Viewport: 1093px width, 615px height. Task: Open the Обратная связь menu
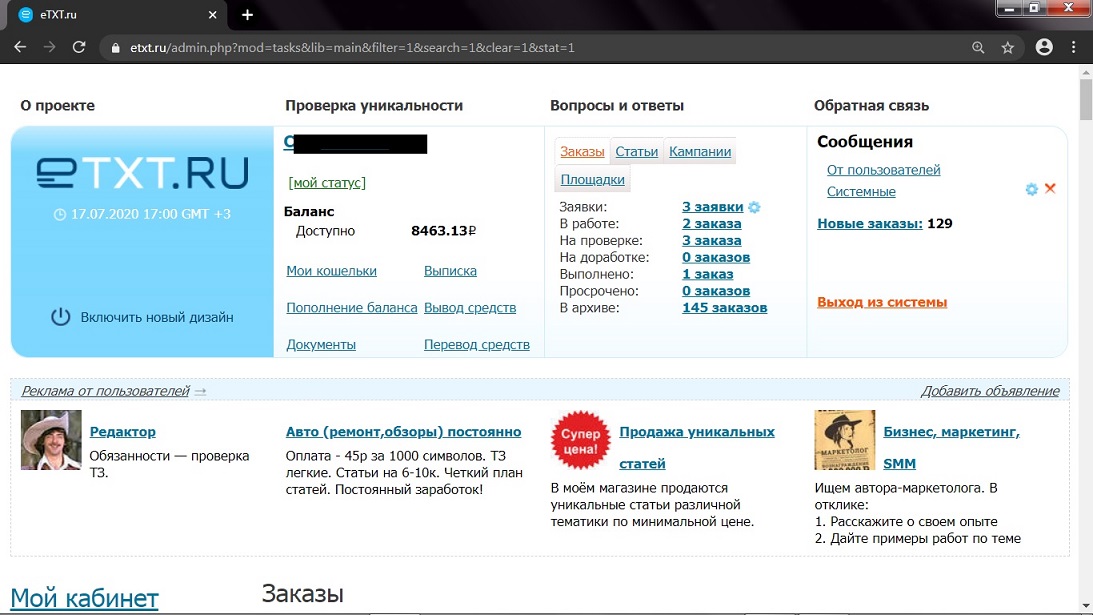coord(871,105)
